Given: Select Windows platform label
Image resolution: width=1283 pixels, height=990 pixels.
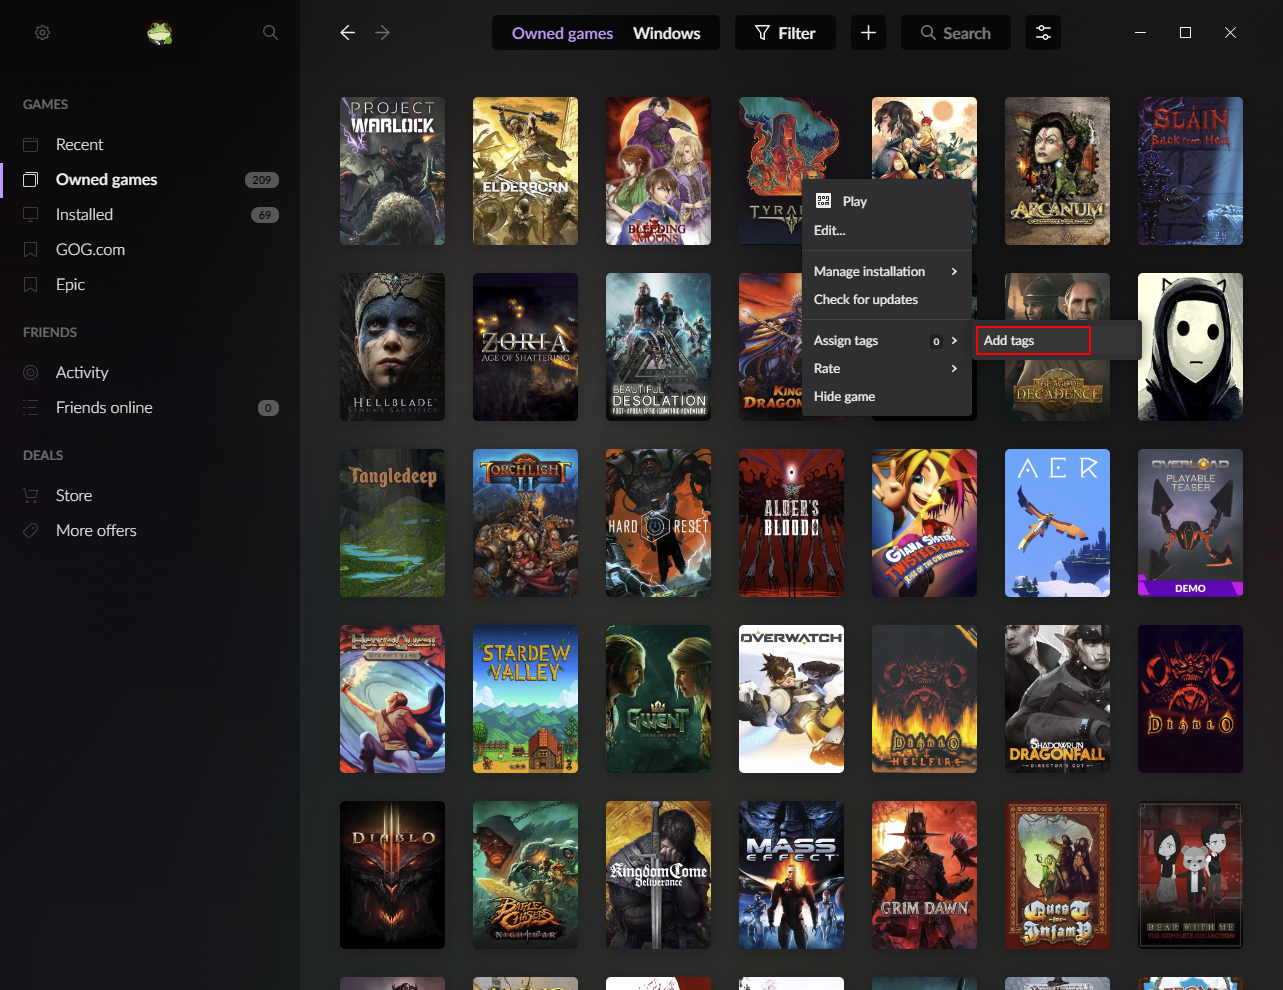Looking at the screenshot, I should [667, 33].
